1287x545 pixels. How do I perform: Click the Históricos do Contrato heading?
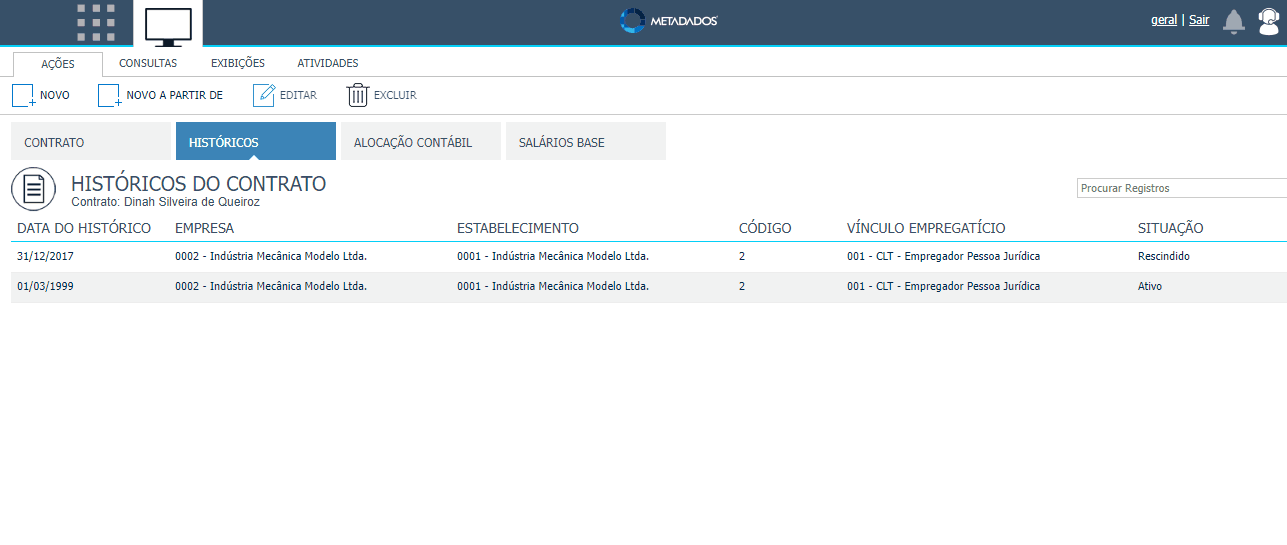coord(199,183)
